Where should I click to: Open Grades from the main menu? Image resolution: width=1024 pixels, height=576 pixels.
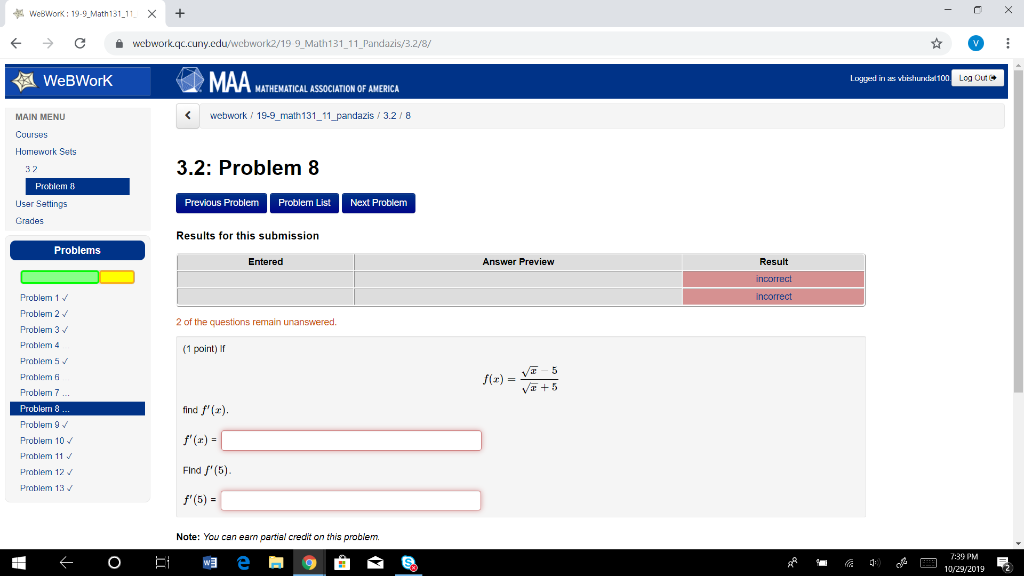click(31, 220)
